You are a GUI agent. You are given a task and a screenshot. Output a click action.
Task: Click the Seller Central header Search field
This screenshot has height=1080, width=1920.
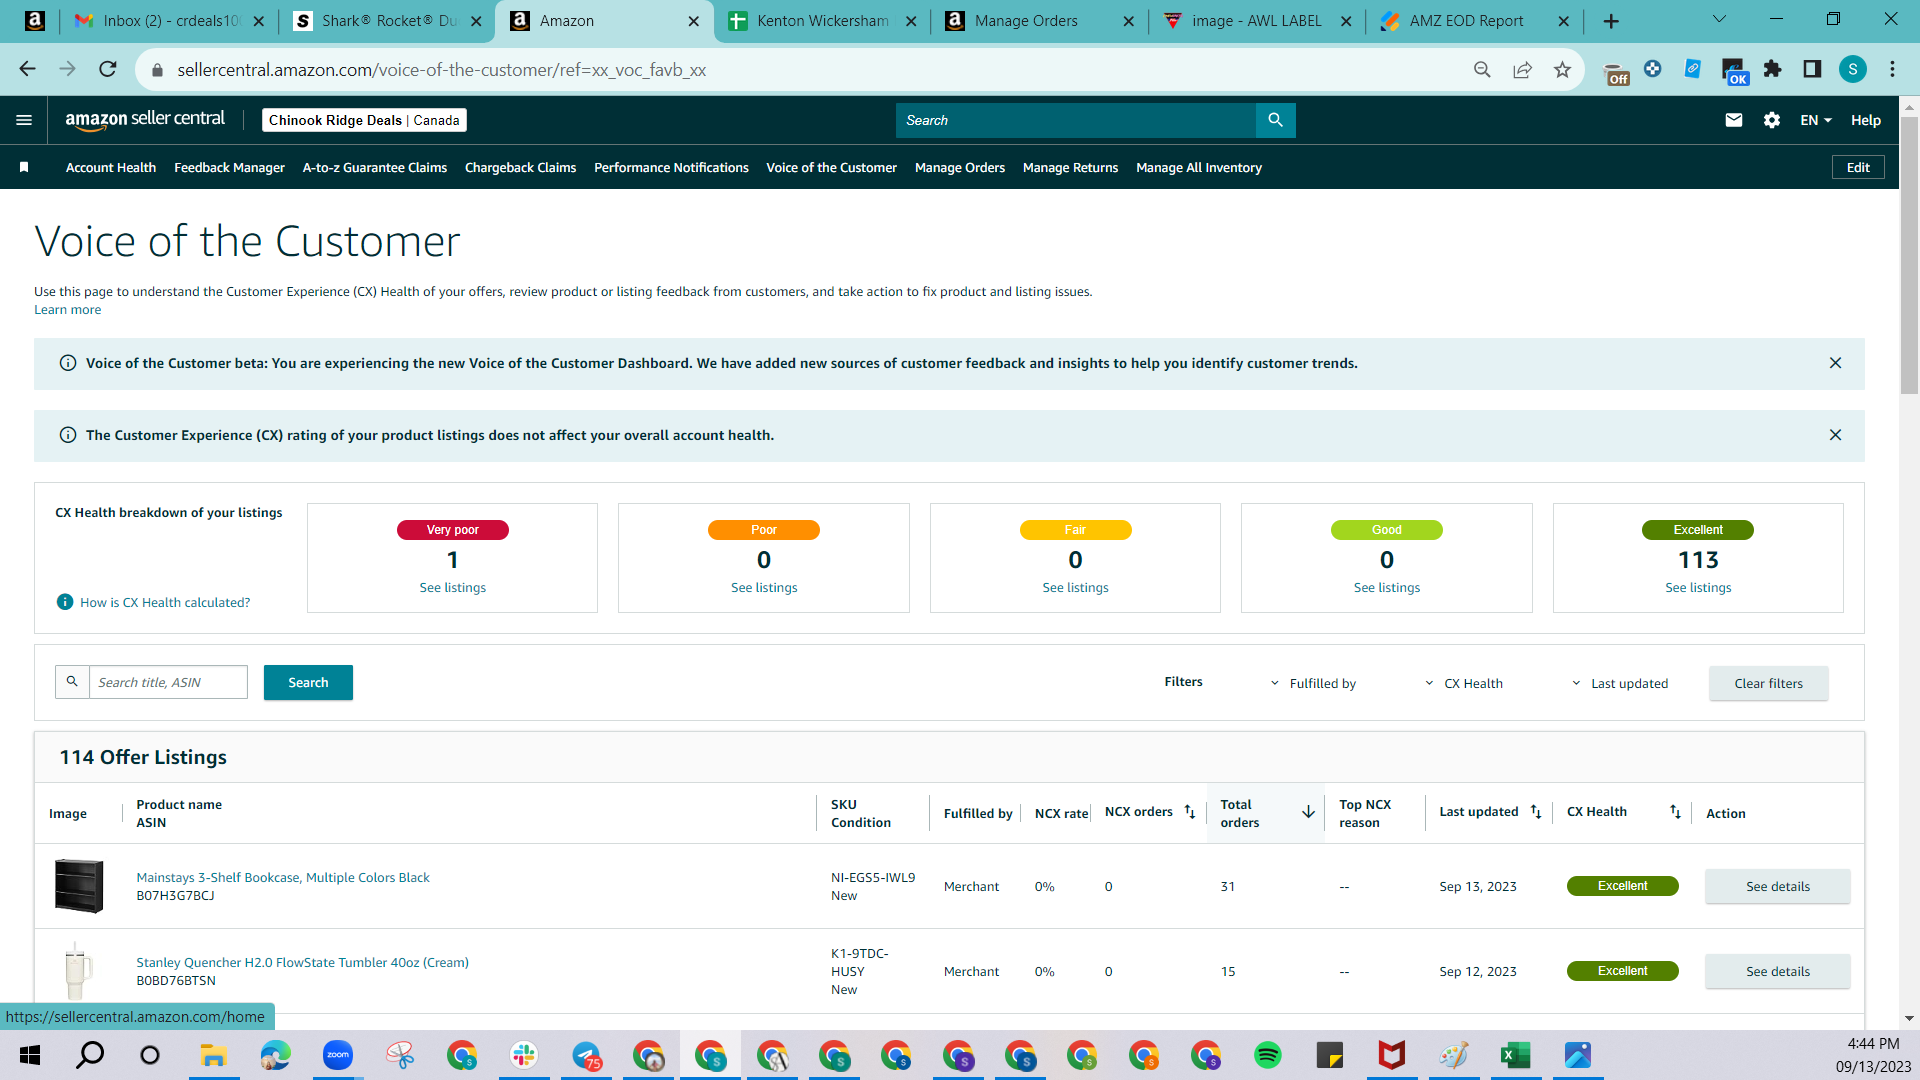[1076, 120]
